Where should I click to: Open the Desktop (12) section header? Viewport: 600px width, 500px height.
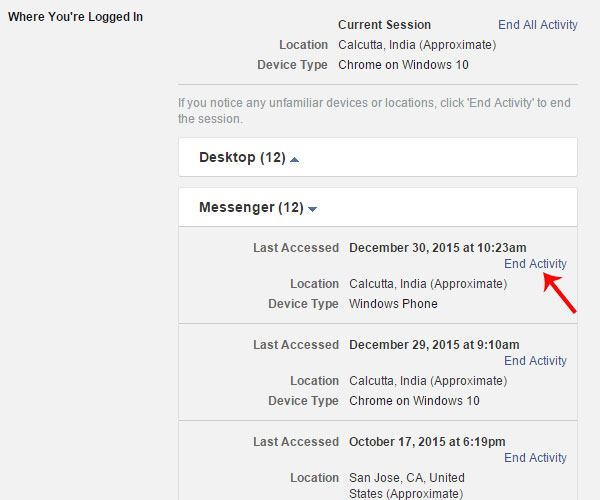tap(378, 157)
